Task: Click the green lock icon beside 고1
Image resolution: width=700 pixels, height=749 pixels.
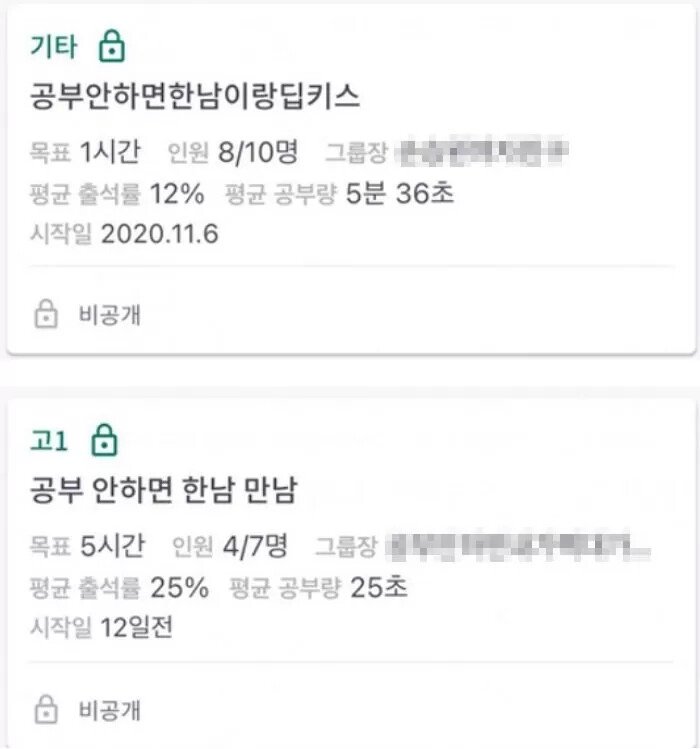Action: (x=104, y=439)
